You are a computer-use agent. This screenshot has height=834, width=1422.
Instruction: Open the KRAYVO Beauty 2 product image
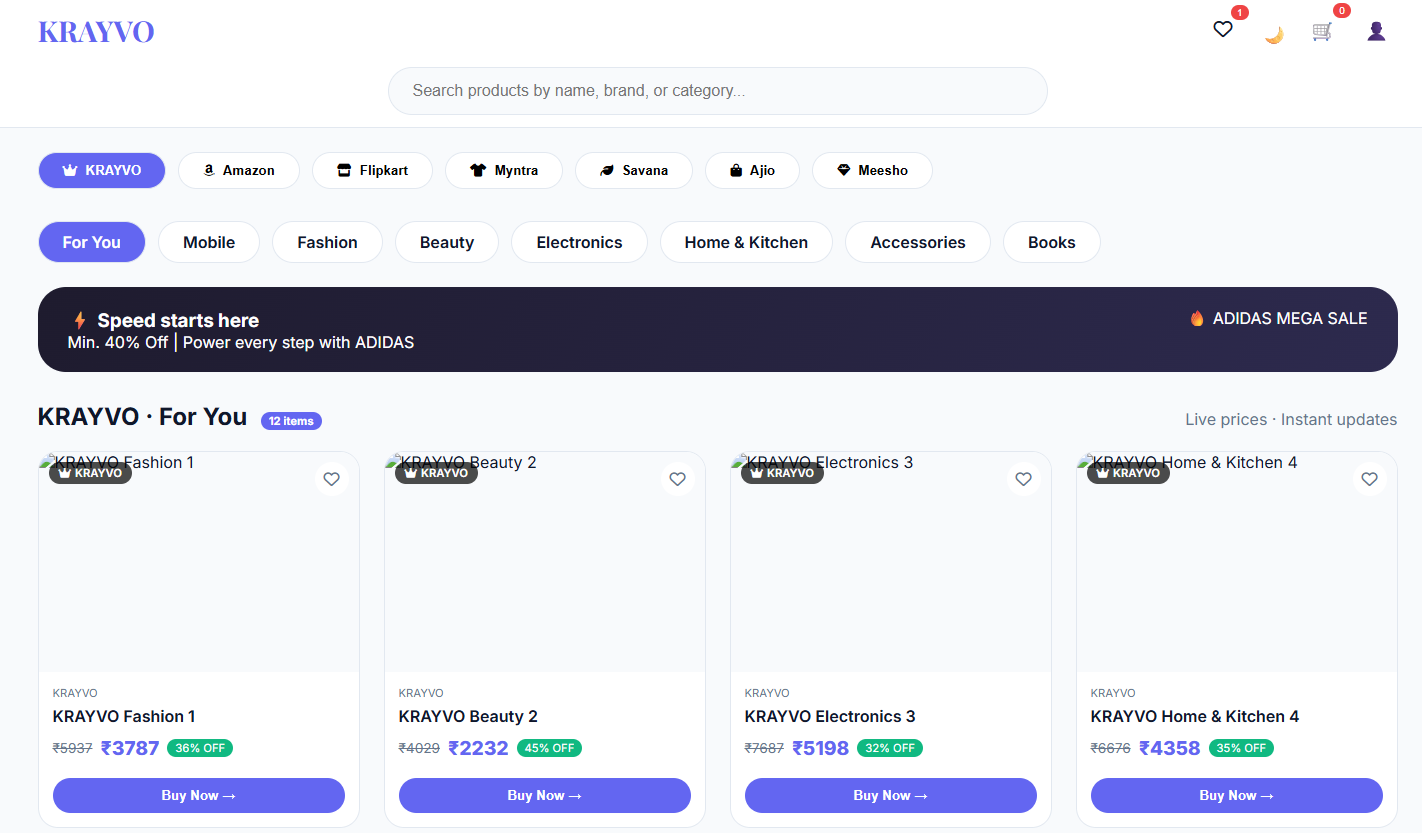[x=545, y=562]
